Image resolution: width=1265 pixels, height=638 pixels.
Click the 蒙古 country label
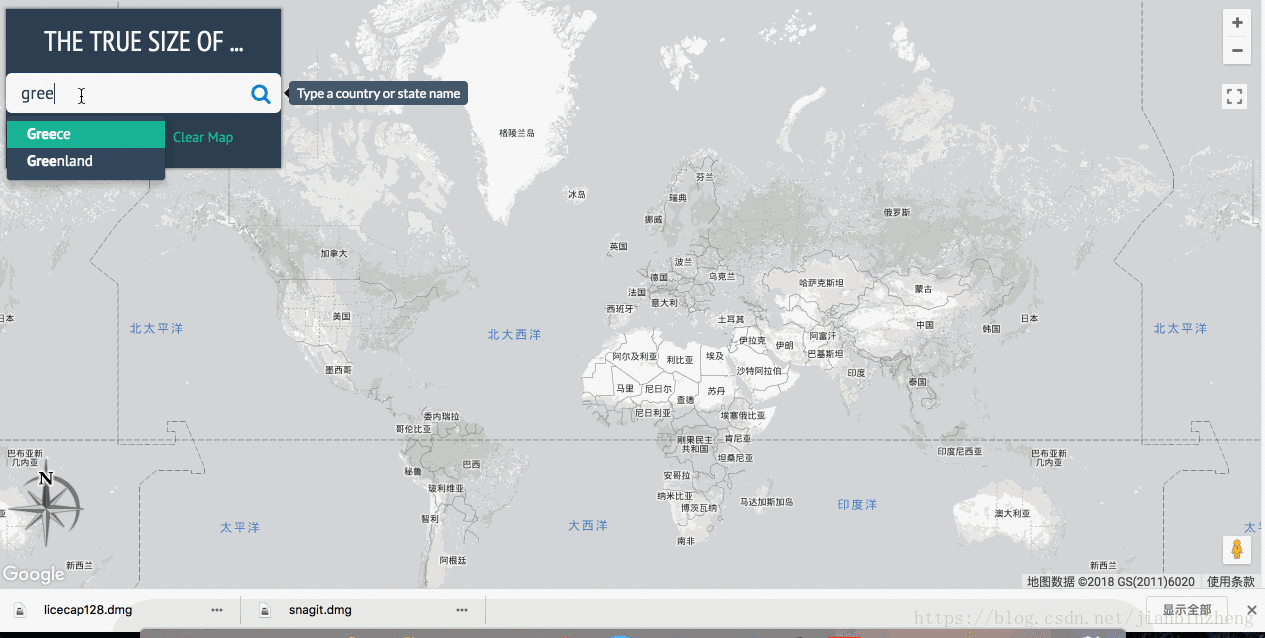pyautogui.click(x=923, y=289)
